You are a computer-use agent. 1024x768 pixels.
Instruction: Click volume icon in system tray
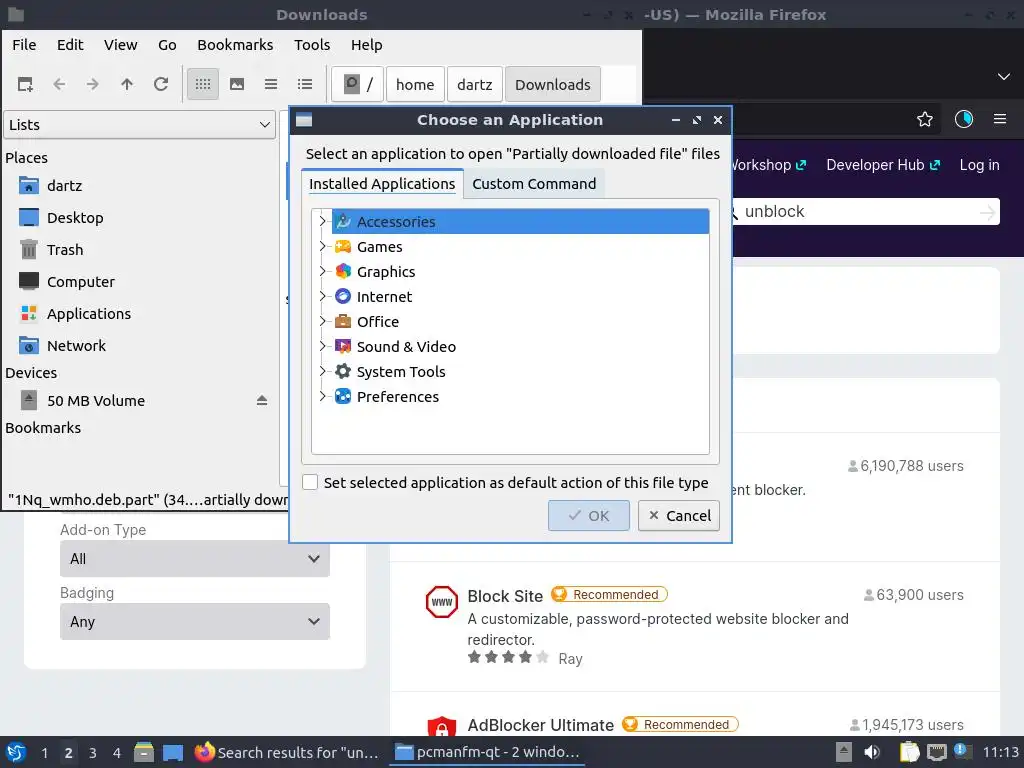(872, 752)
